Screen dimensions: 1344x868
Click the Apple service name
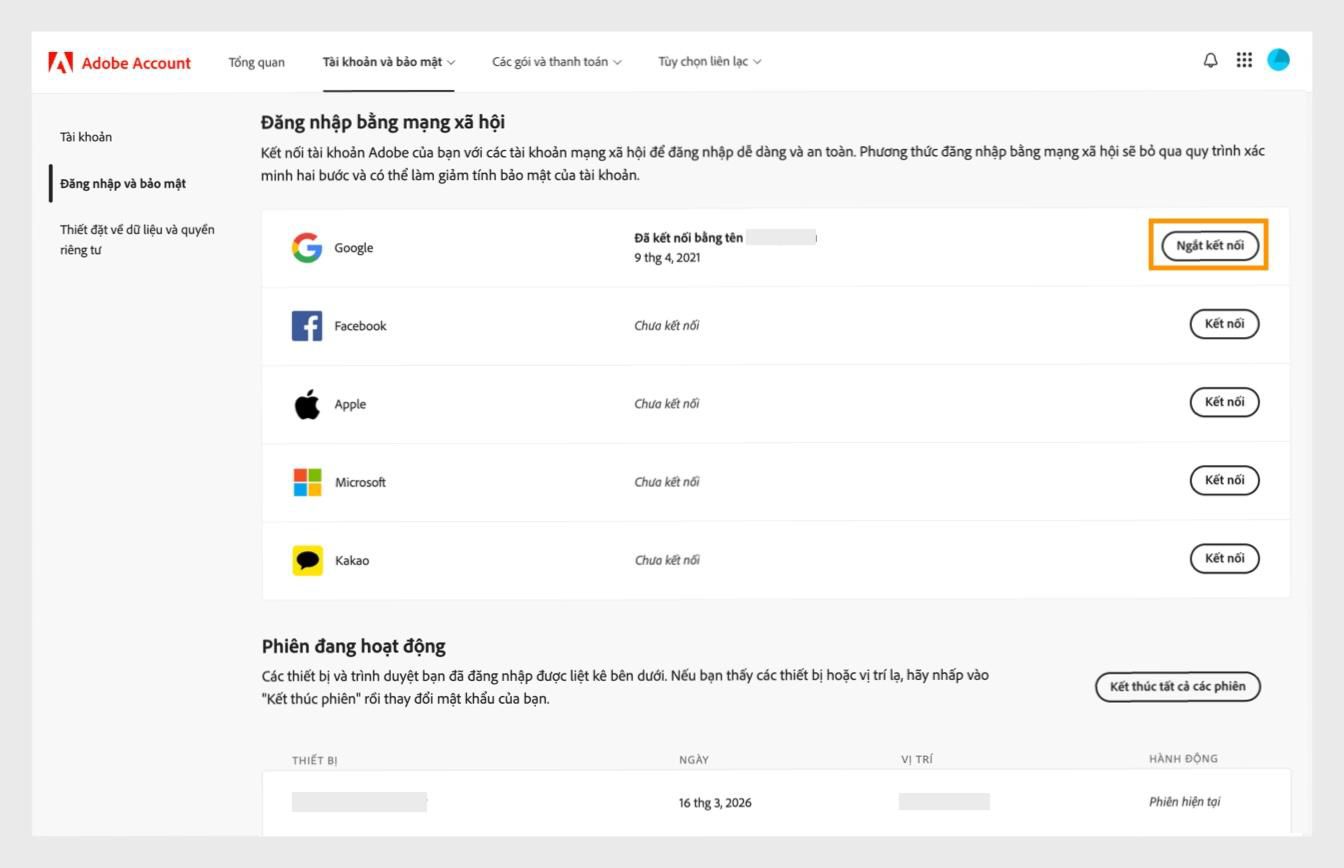pyautogui.click(x=350, y=404)
